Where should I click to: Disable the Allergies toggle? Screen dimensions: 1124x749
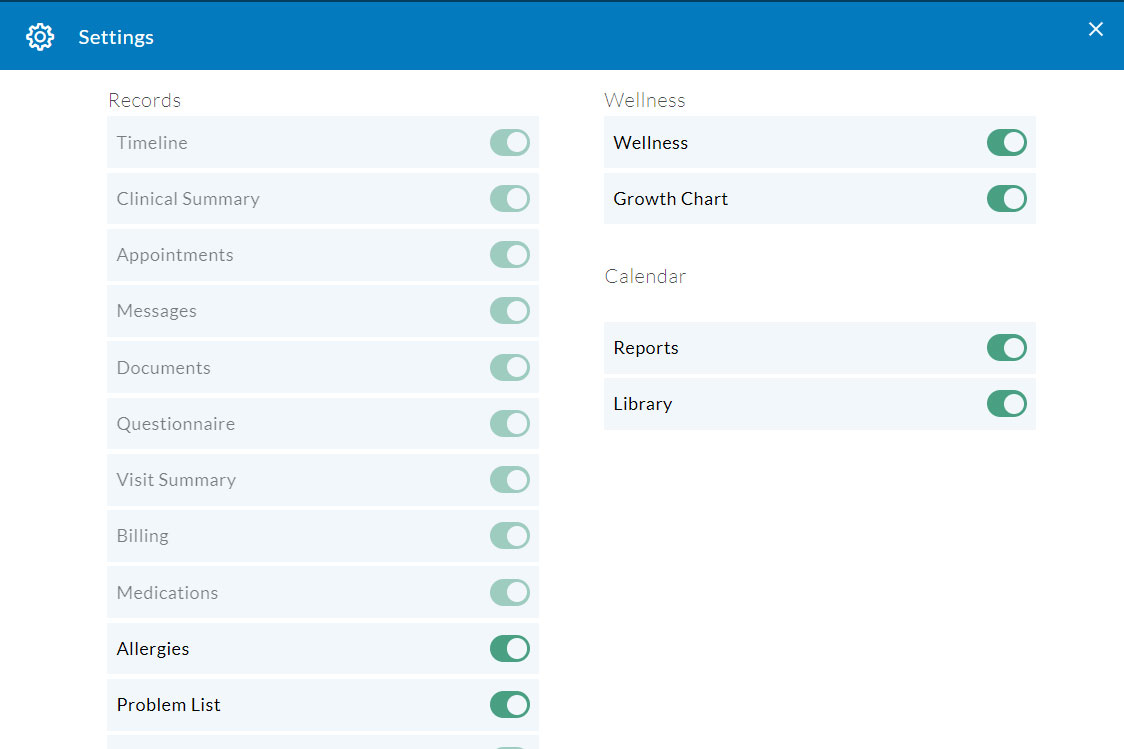click(509, 649)
